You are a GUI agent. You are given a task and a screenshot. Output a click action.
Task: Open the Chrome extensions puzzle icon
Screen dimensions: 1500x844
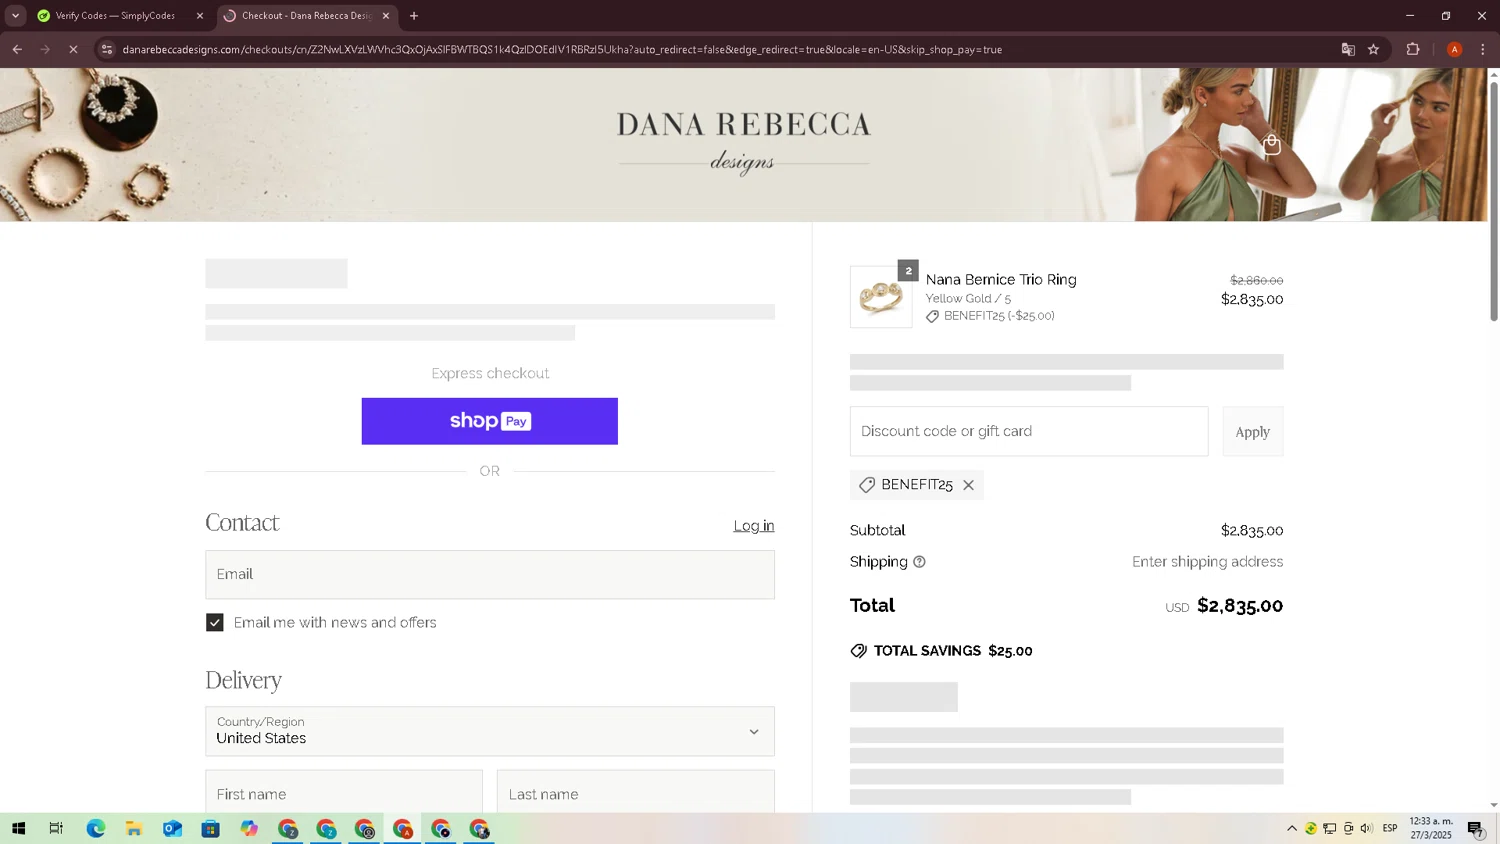[1413, 49]
